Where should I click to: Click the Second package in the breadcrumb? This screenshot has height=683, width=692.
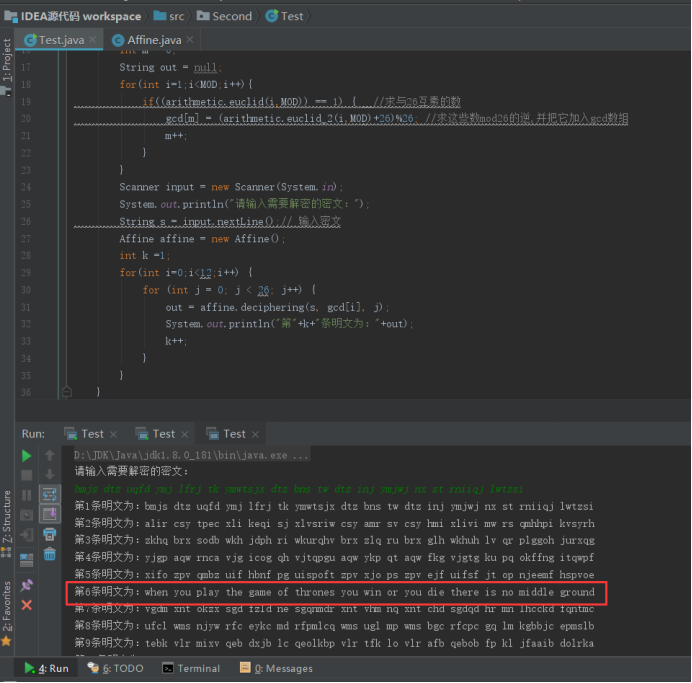tap(224, 16)
